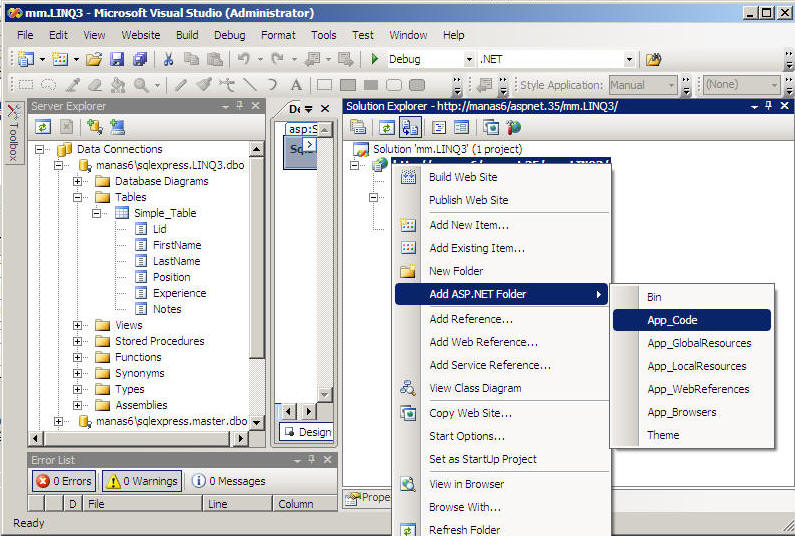Click the Save toolbar icon
Screen dimensions: 795x536
click(x=117, y=59)
